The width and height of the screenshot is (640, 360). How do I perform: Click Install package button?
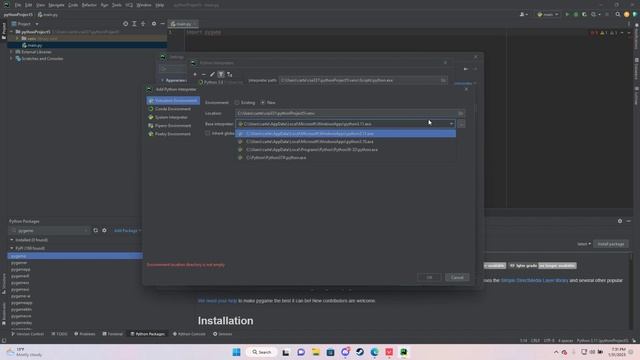[611, 244]
